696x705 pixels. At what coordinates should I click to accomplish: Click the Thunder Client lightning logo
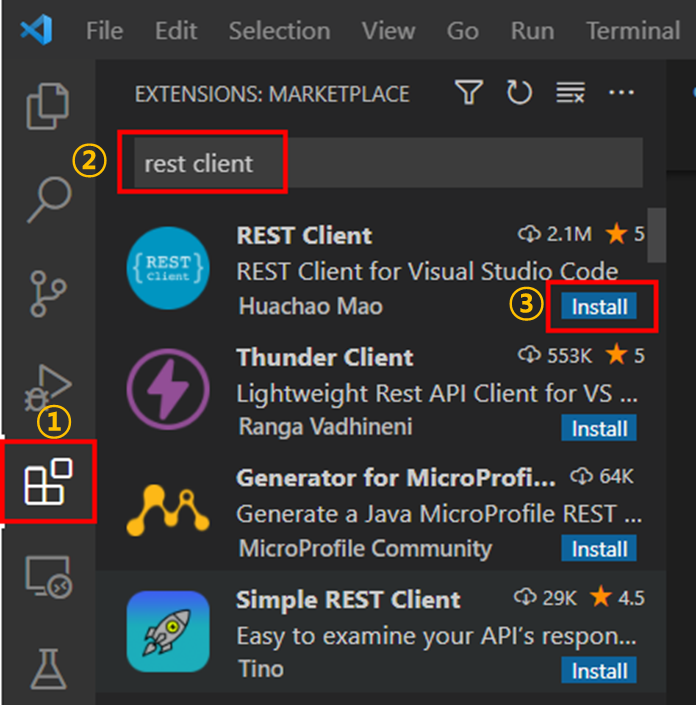tap(168, 389)
